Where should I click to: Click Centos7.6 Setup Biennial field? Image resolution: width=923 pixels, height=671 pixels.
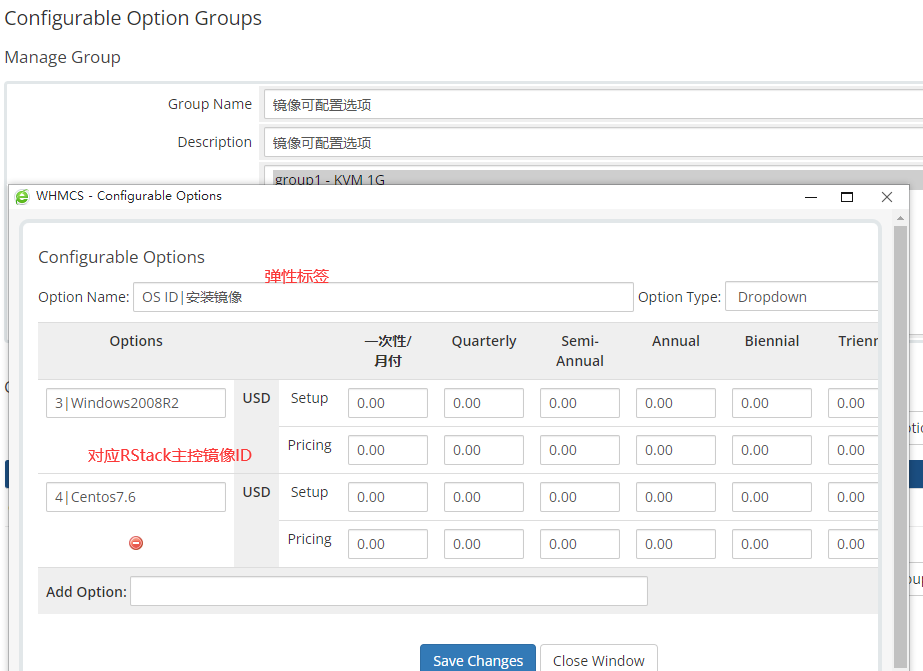coord(772,497)
